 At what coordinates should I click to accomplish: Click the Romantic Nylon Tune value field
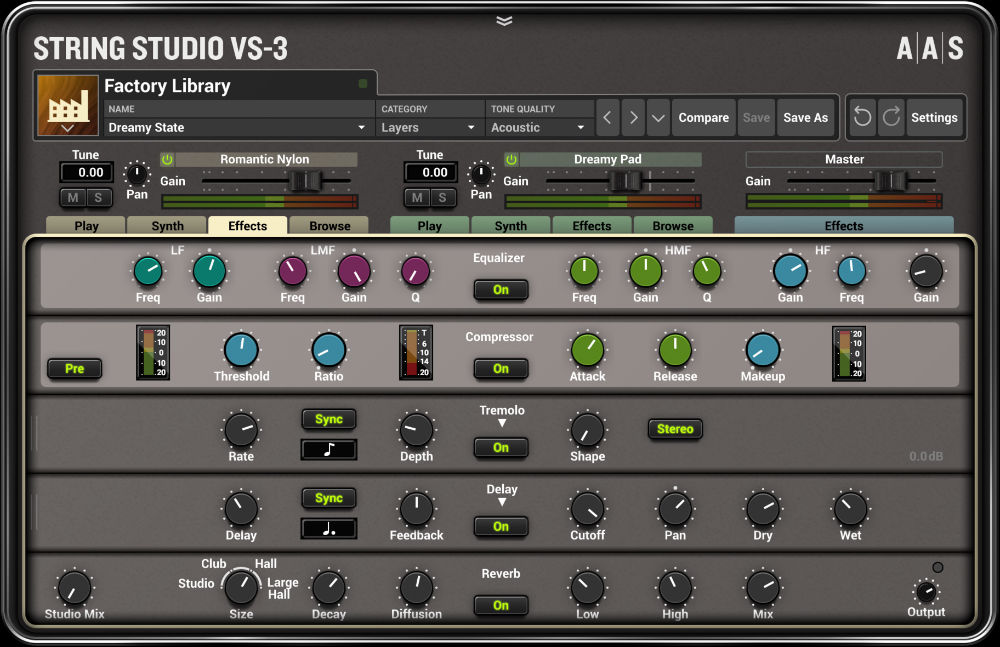[86, 172]
